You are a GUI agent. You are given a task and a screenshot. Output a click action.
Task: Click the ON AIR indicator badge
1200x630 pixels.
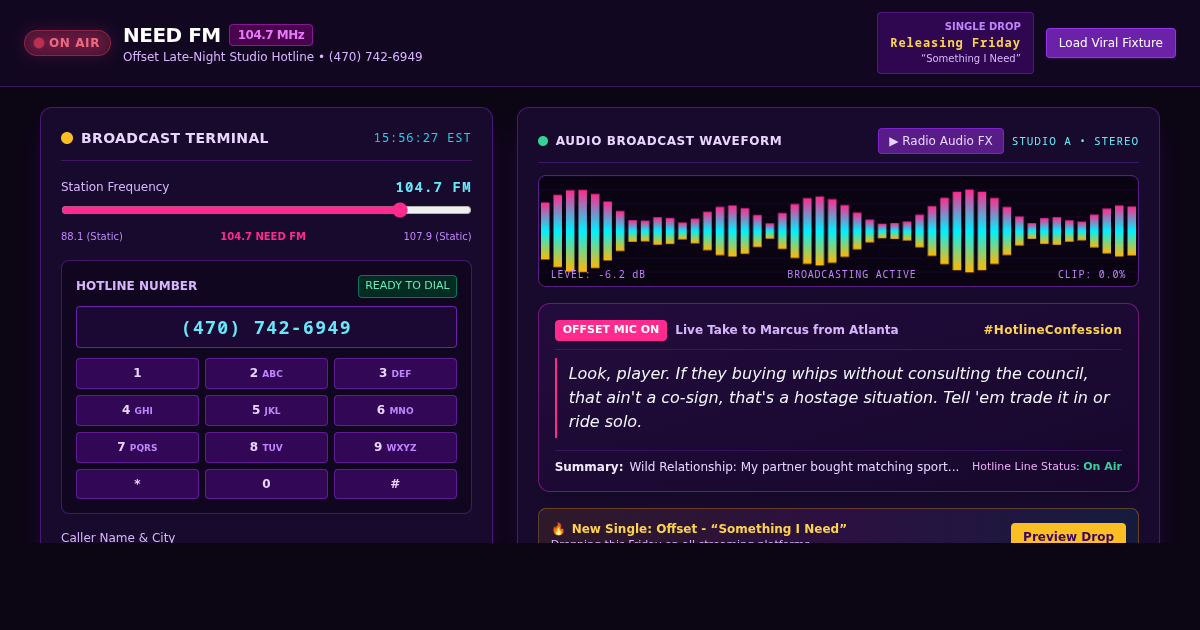[67, 43]
